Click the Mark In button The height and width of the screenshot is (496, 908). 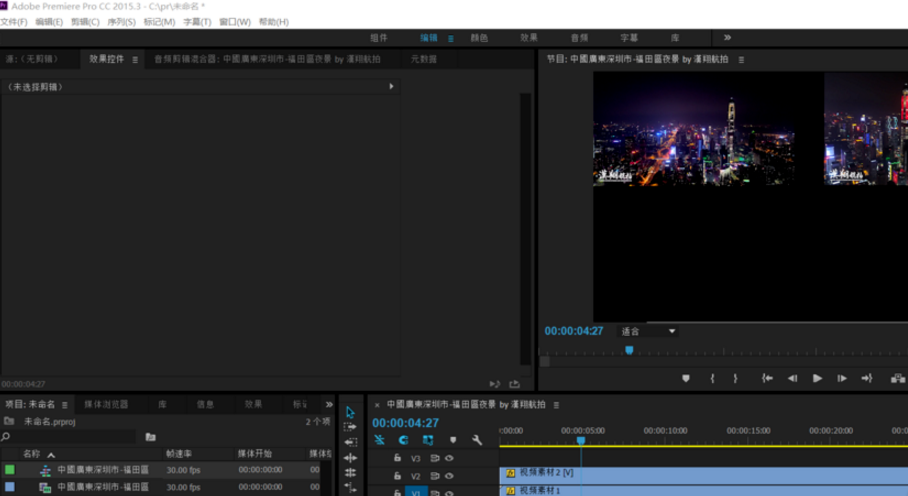click(x=712, y=378)
